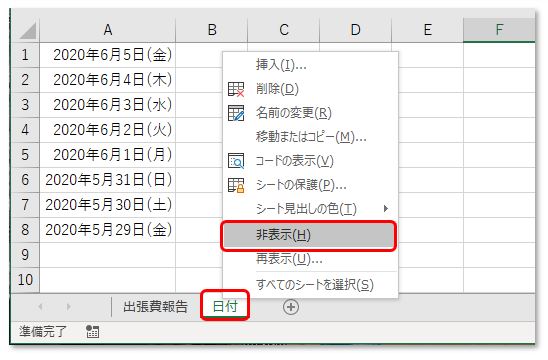Click the macro record icon in status bar
Screen dimensions: 548x360
(93, 331)
